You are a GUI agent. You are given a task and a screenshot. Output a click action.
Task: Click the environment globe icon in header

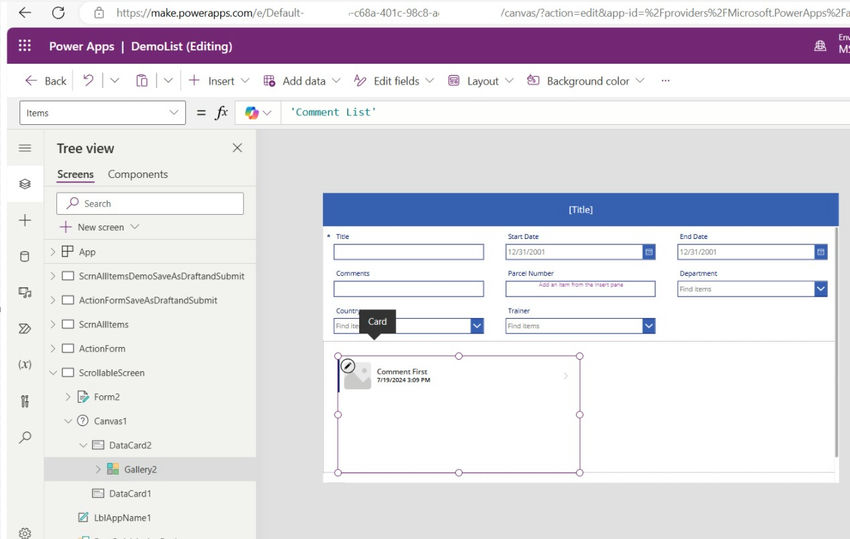(x=820, y=46)
